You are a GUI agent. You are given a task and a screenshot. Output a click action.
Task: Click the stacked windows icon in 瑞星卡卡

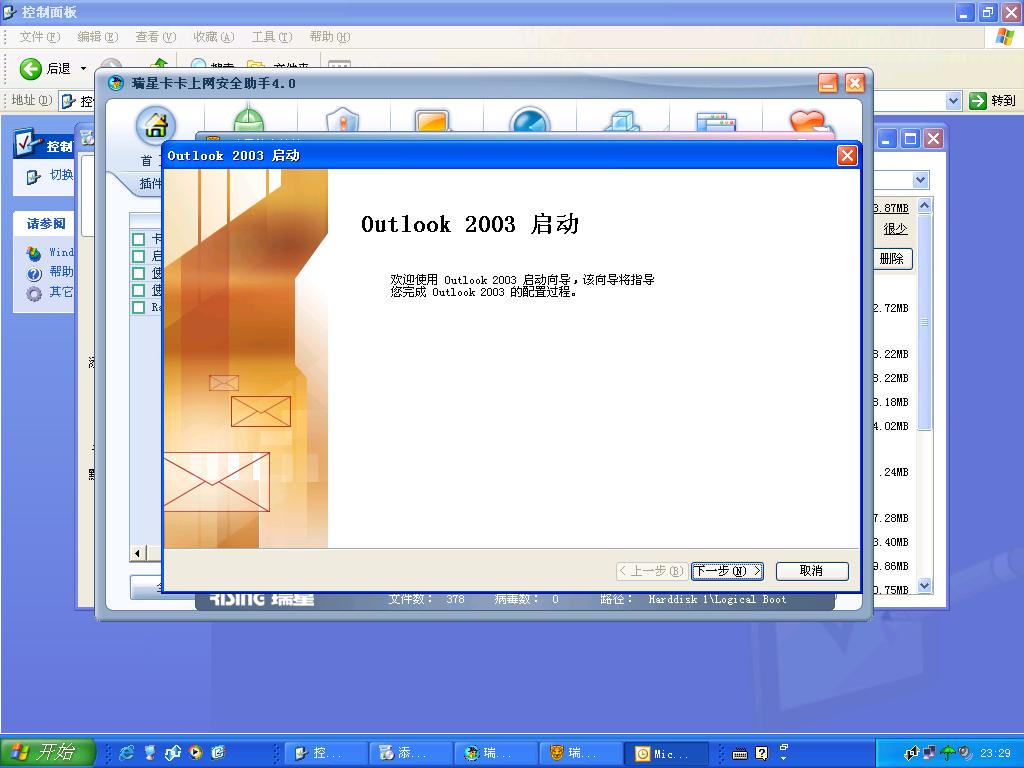coord(716,122)
